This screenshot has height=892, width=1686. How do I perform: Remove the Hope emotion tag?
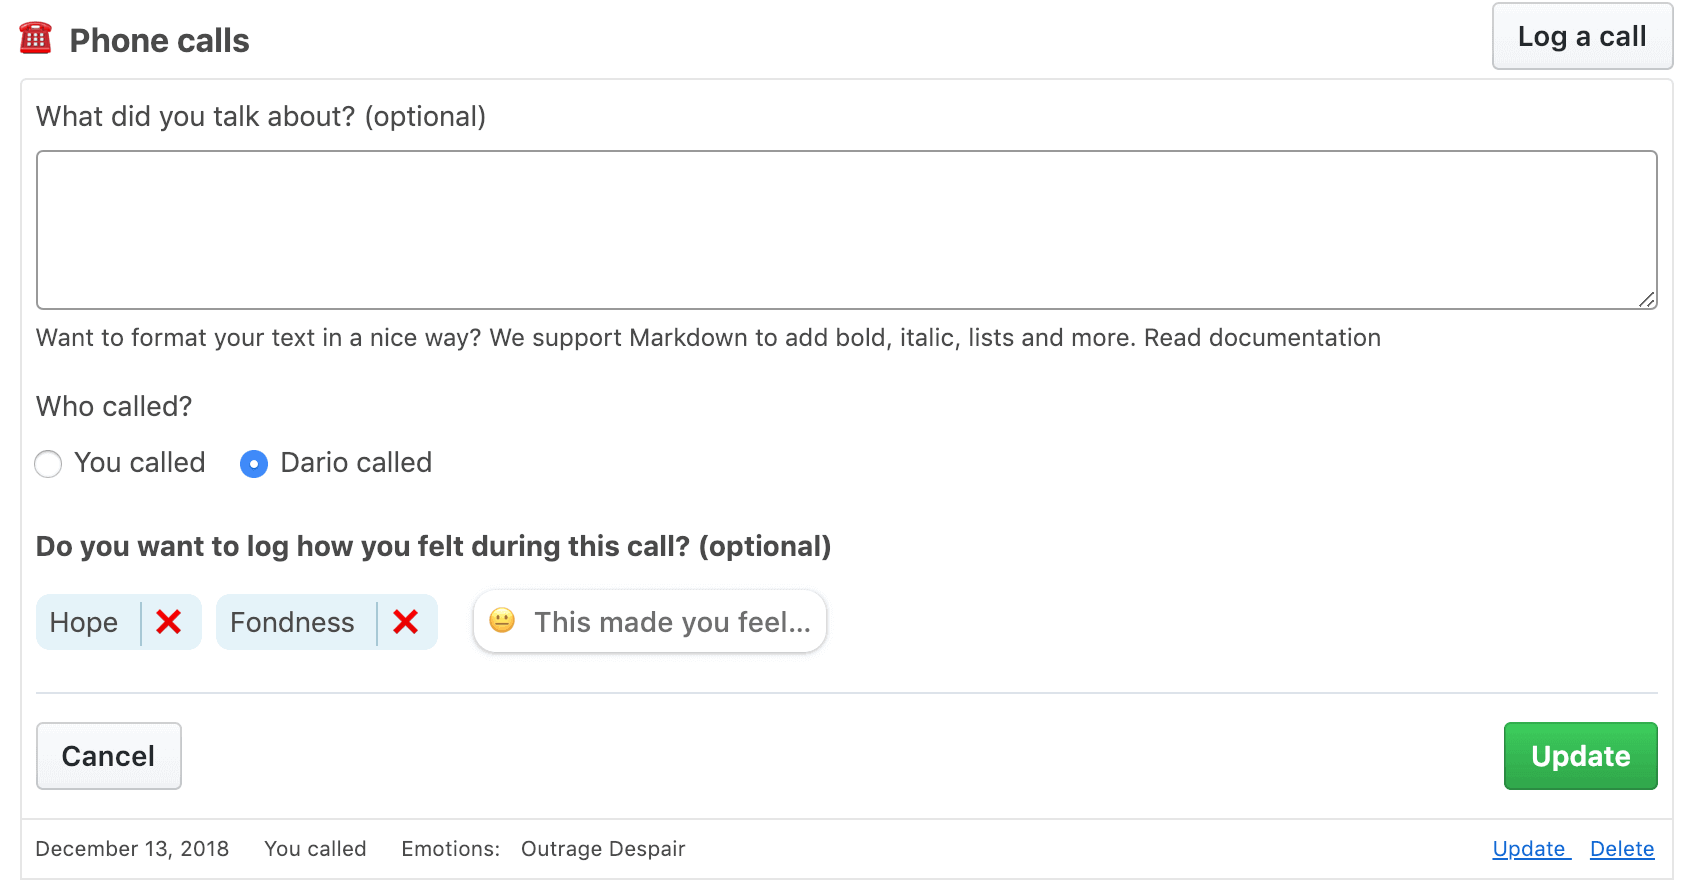click(x=169, y=622)
